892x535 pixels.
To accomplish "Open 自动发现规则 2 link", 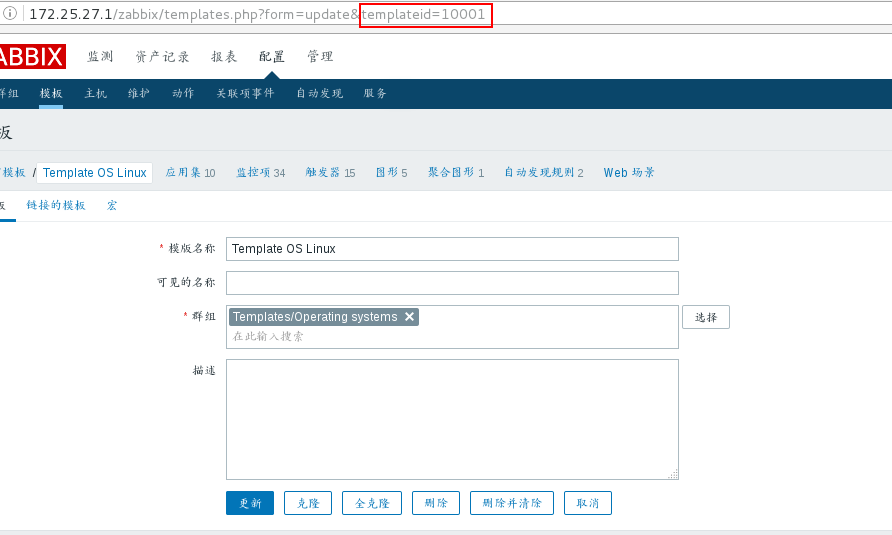I will click(544, 172).
